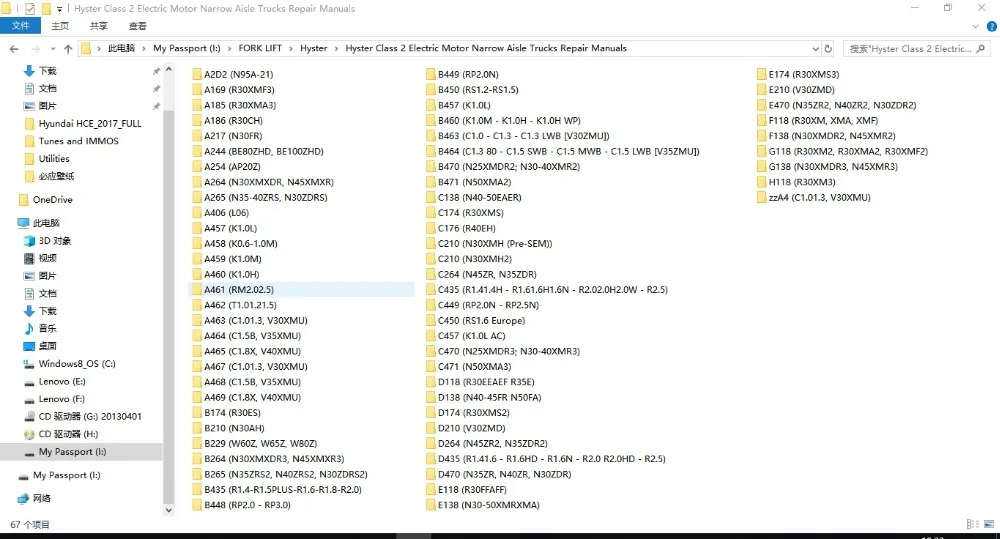The height and width of the screenshot is (539, 1000).
Task: Select B457 (K1.0L) folder name
Action: (x=464, y=105)
